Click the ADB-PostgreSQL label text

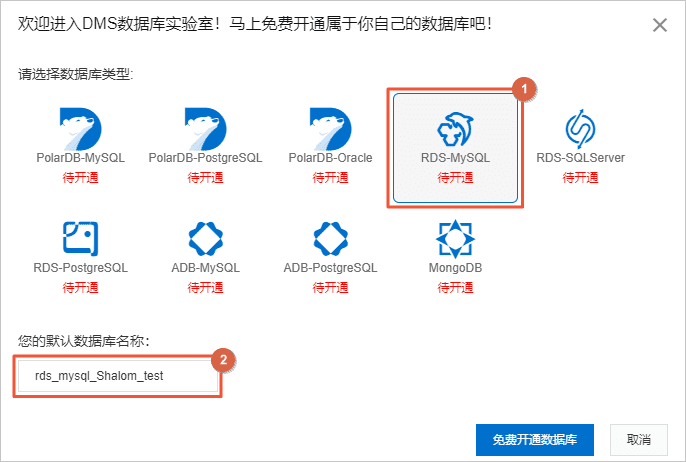pyautogui.click(x=330, y=267)
